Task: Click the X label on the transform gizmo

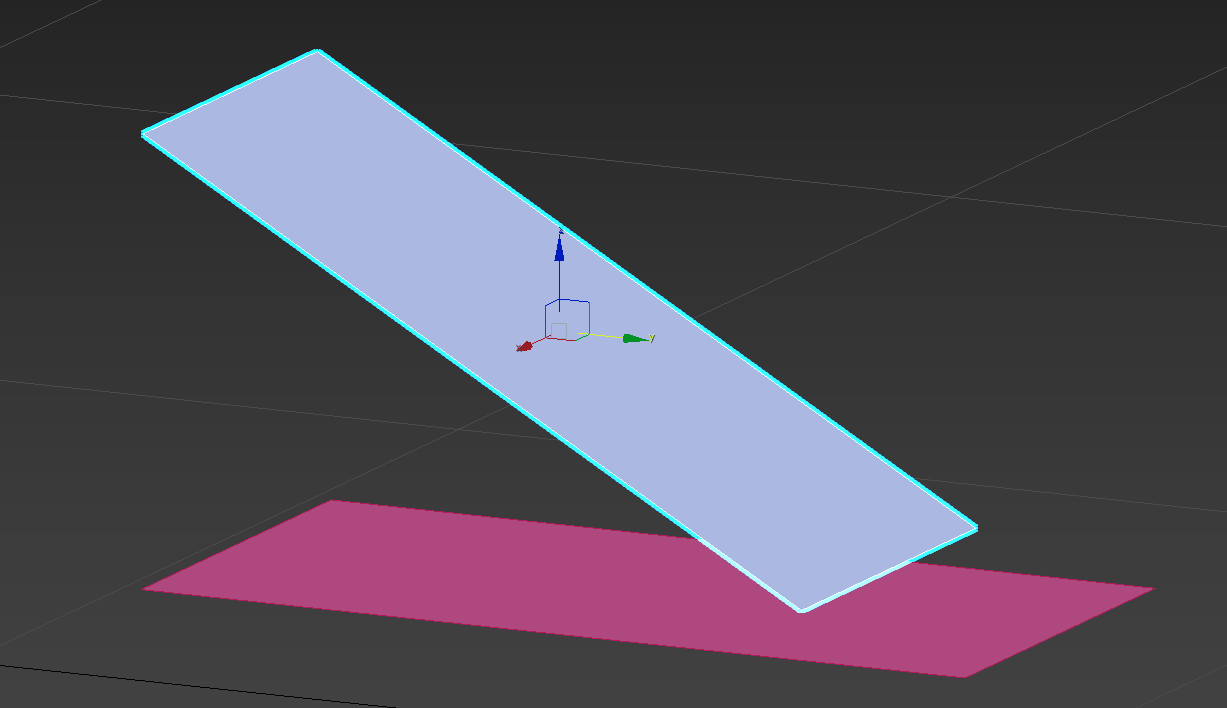Action: click(518, 349)
